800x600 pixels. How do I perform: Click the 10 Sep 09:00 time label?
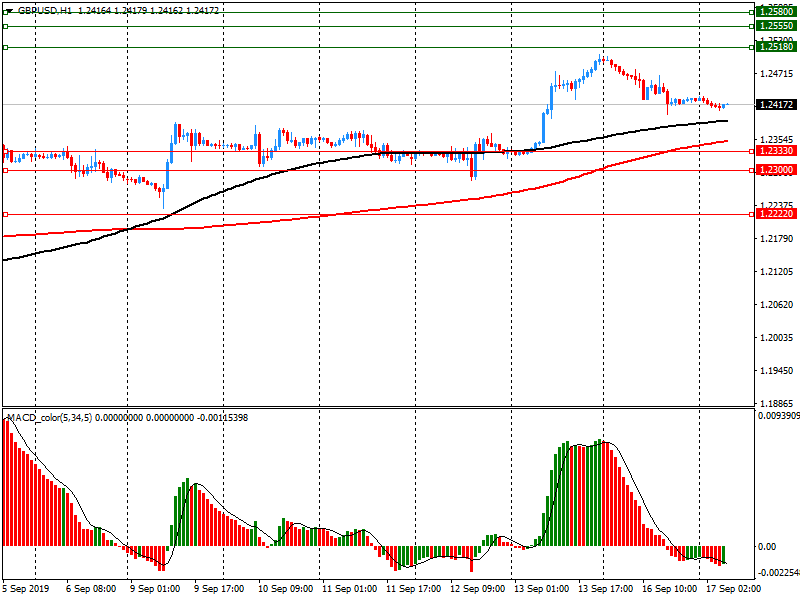click(x=286, y=589)
